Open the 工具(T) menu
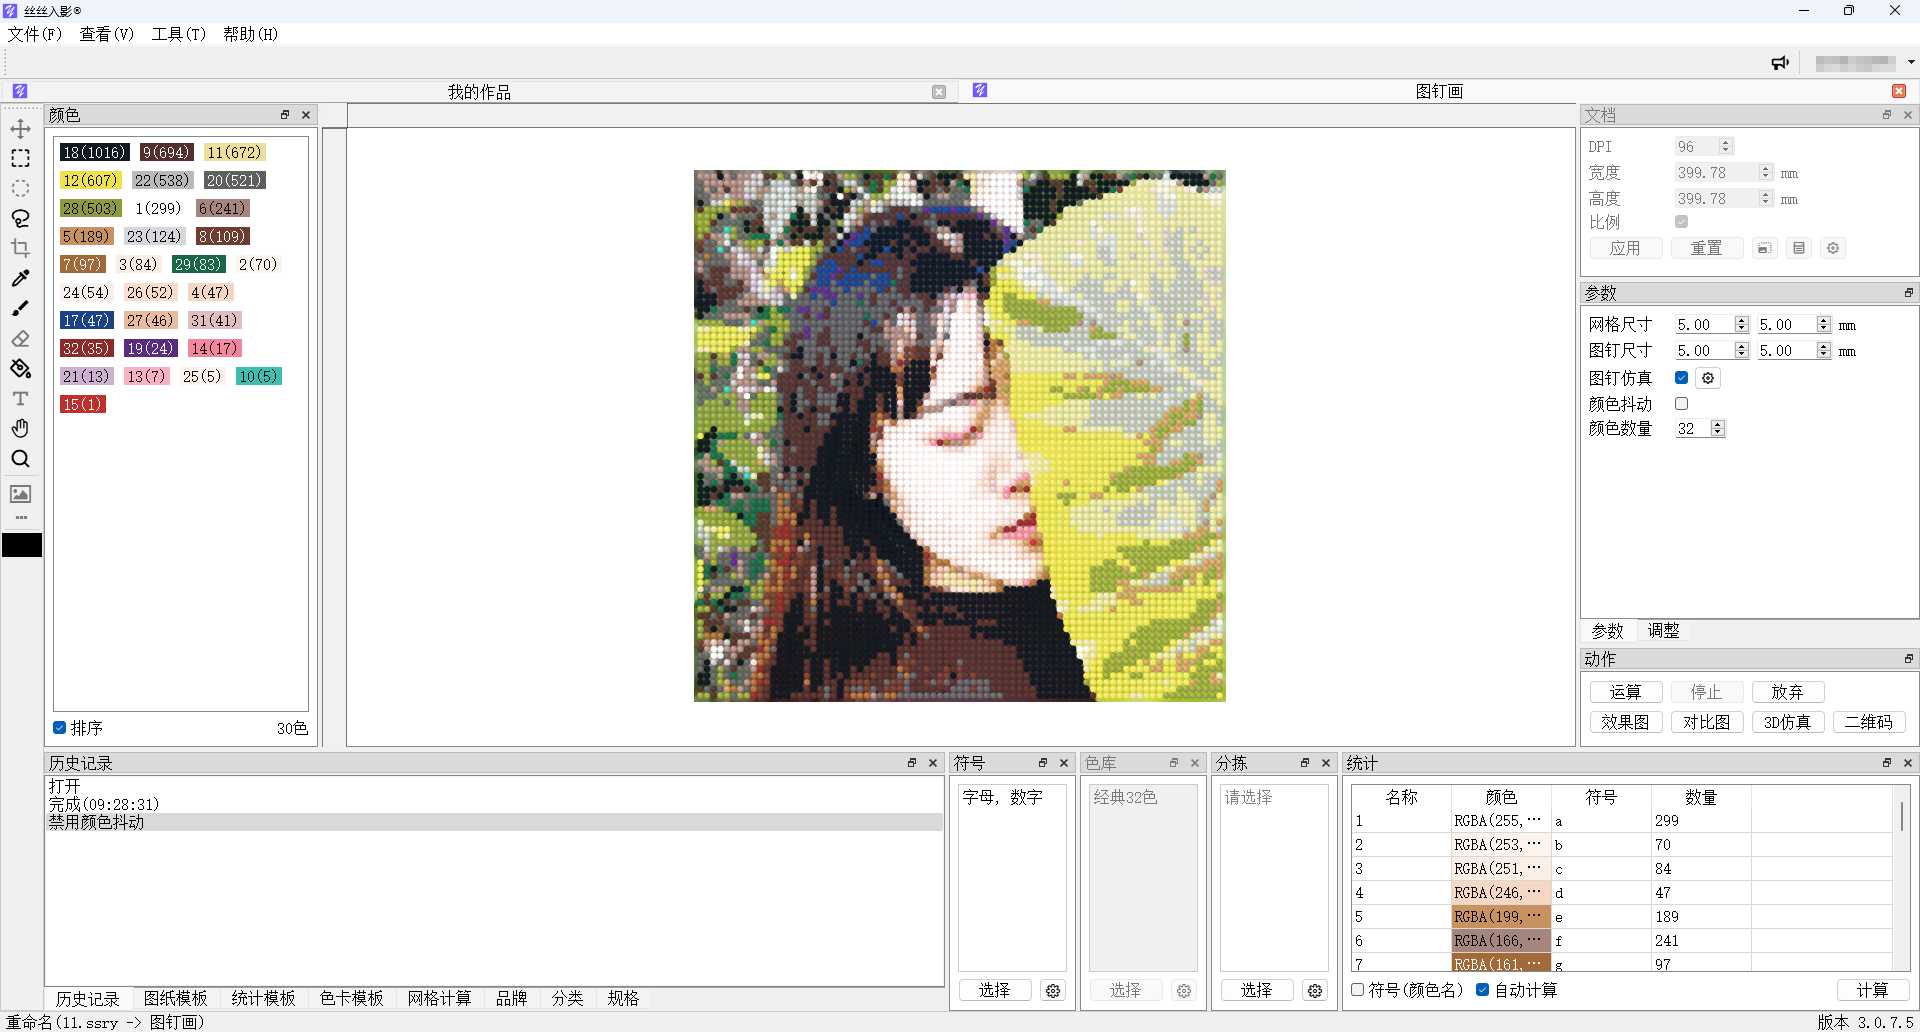 pyautogui.click(x=178, y=34)
